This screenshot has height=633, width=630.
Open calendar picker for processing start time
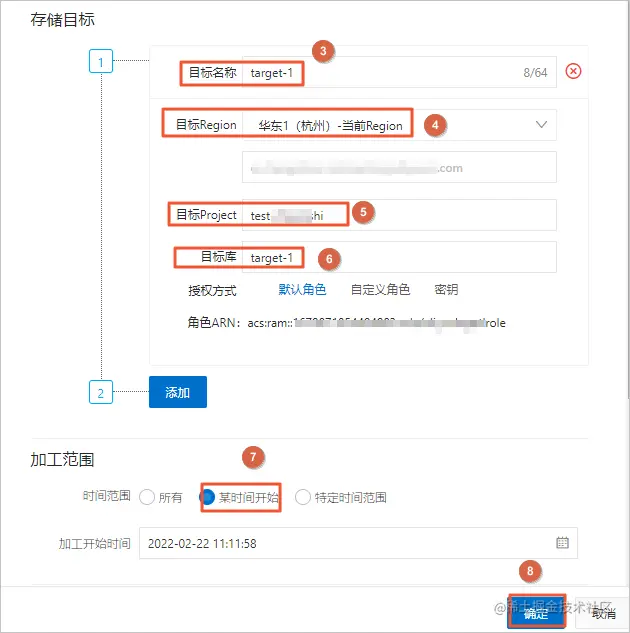coord(562,543)
